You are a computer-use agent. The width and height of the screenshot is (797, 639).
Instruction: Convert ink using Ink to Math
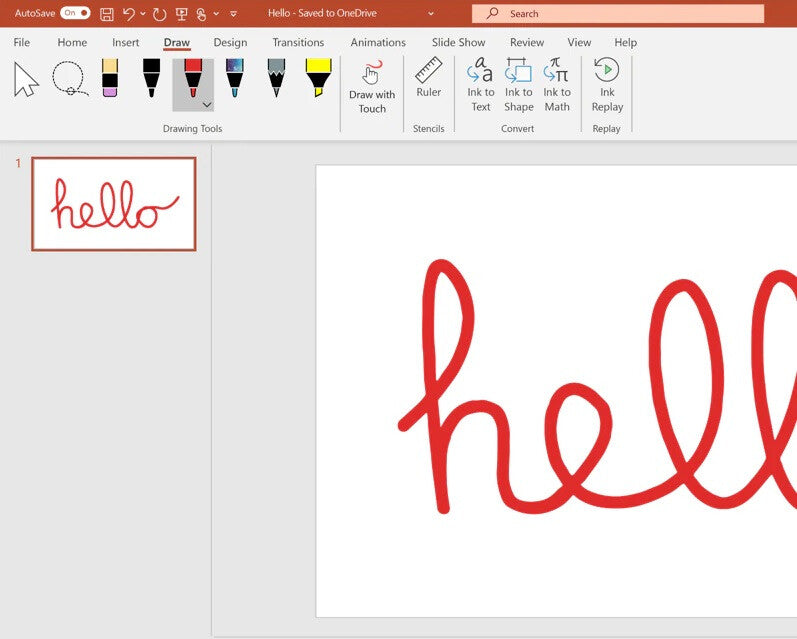coord(557,85)
